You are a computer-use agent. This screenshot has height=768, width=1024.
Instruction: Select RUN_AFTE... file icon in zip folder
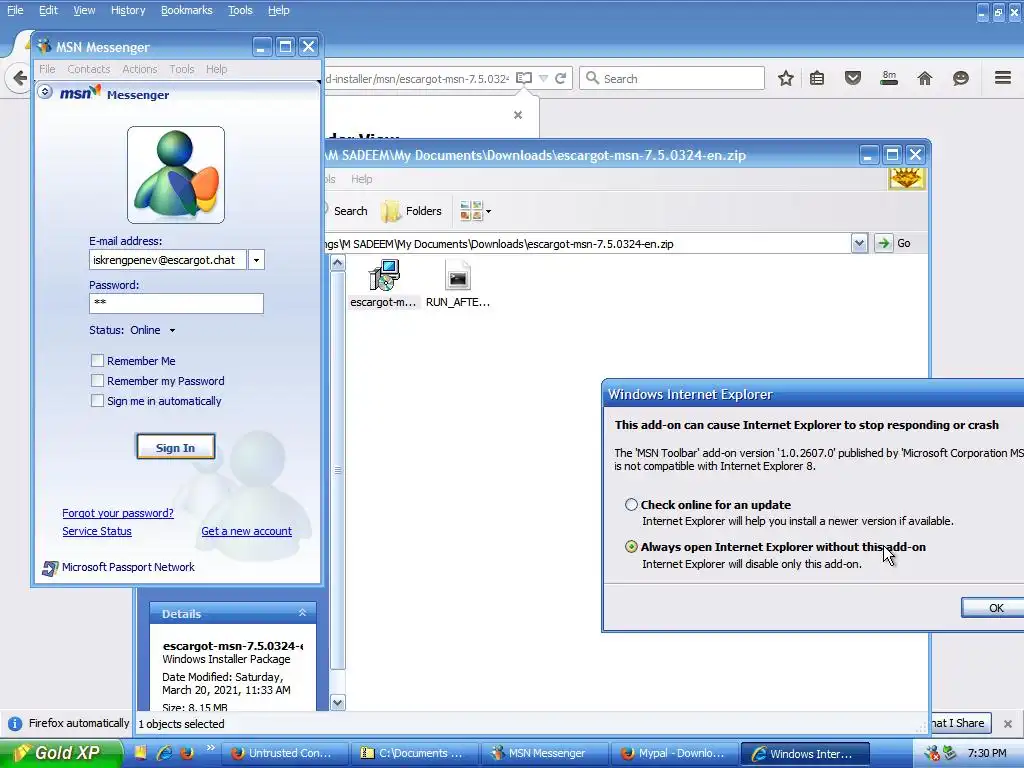457,276
